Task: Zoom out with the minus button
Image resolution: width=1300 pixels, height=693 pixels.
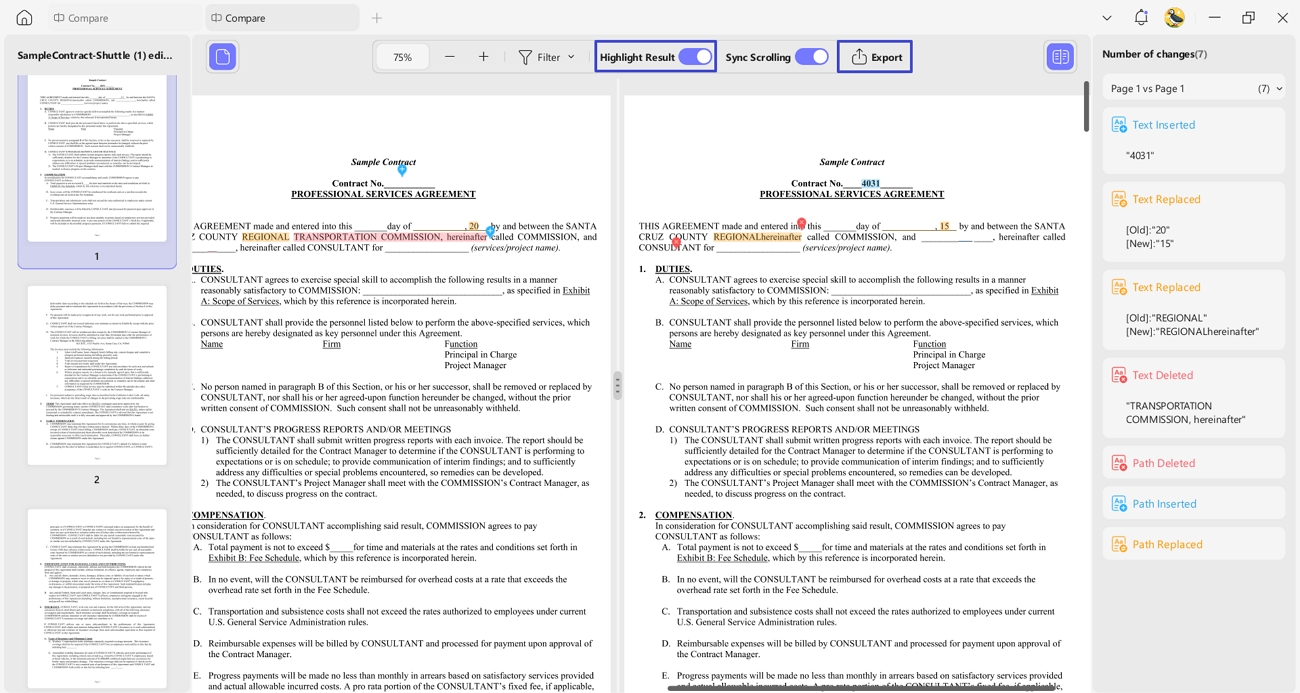Action: pos(450,57)
